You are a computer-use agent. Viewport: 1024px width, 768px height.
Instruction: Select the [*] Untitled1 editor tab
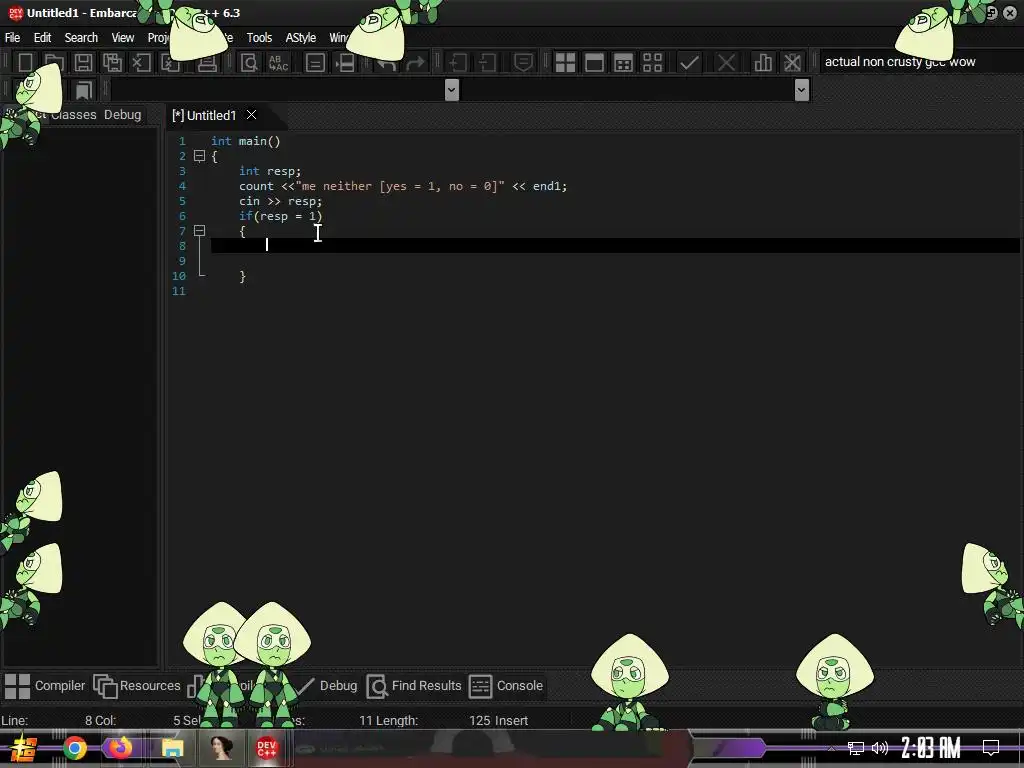tap(204, 116)
